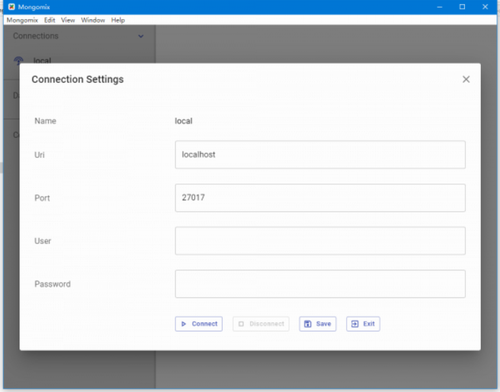This screenshot has height=392, width=500.
Task: Open the Window menu
Action: (93, 20)
